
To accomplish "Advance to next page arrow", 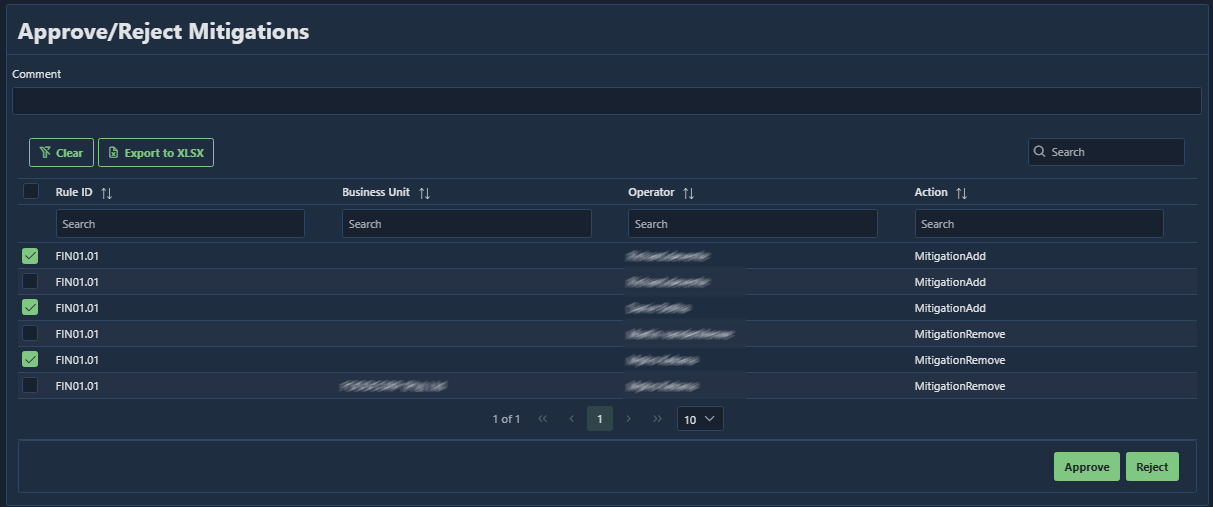I will tap(628, 419).
